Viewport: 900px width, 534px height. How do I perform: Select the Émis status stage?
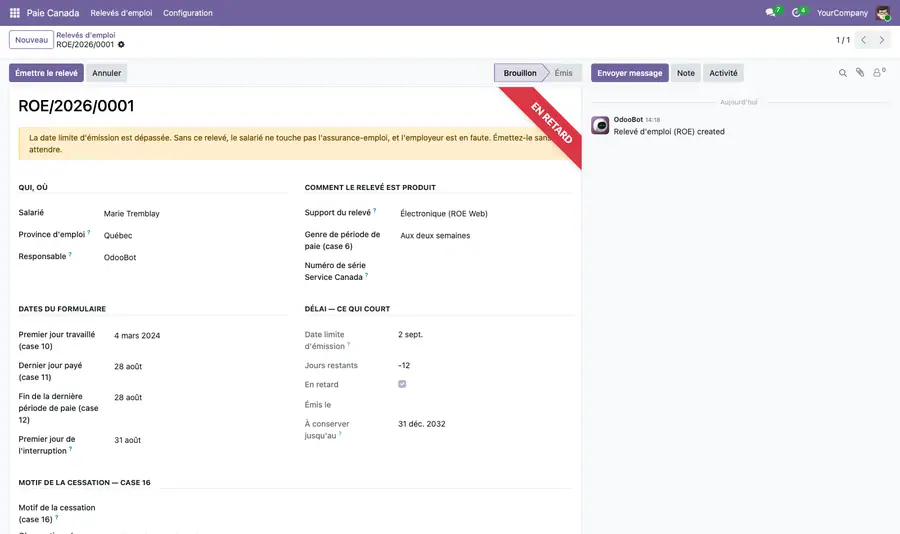point(563,73)
